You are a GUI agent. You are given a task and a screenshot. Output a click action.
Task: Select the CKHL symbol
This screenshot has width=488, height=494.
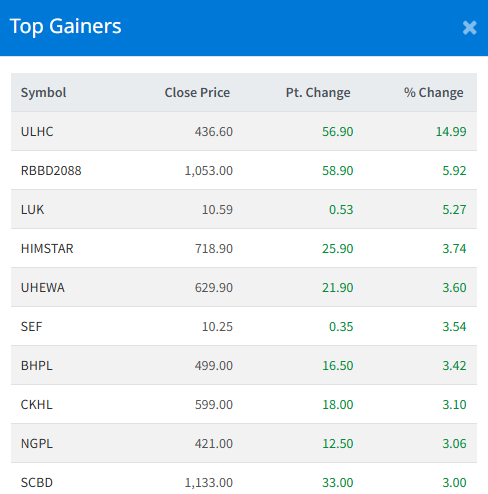point(37,404)
